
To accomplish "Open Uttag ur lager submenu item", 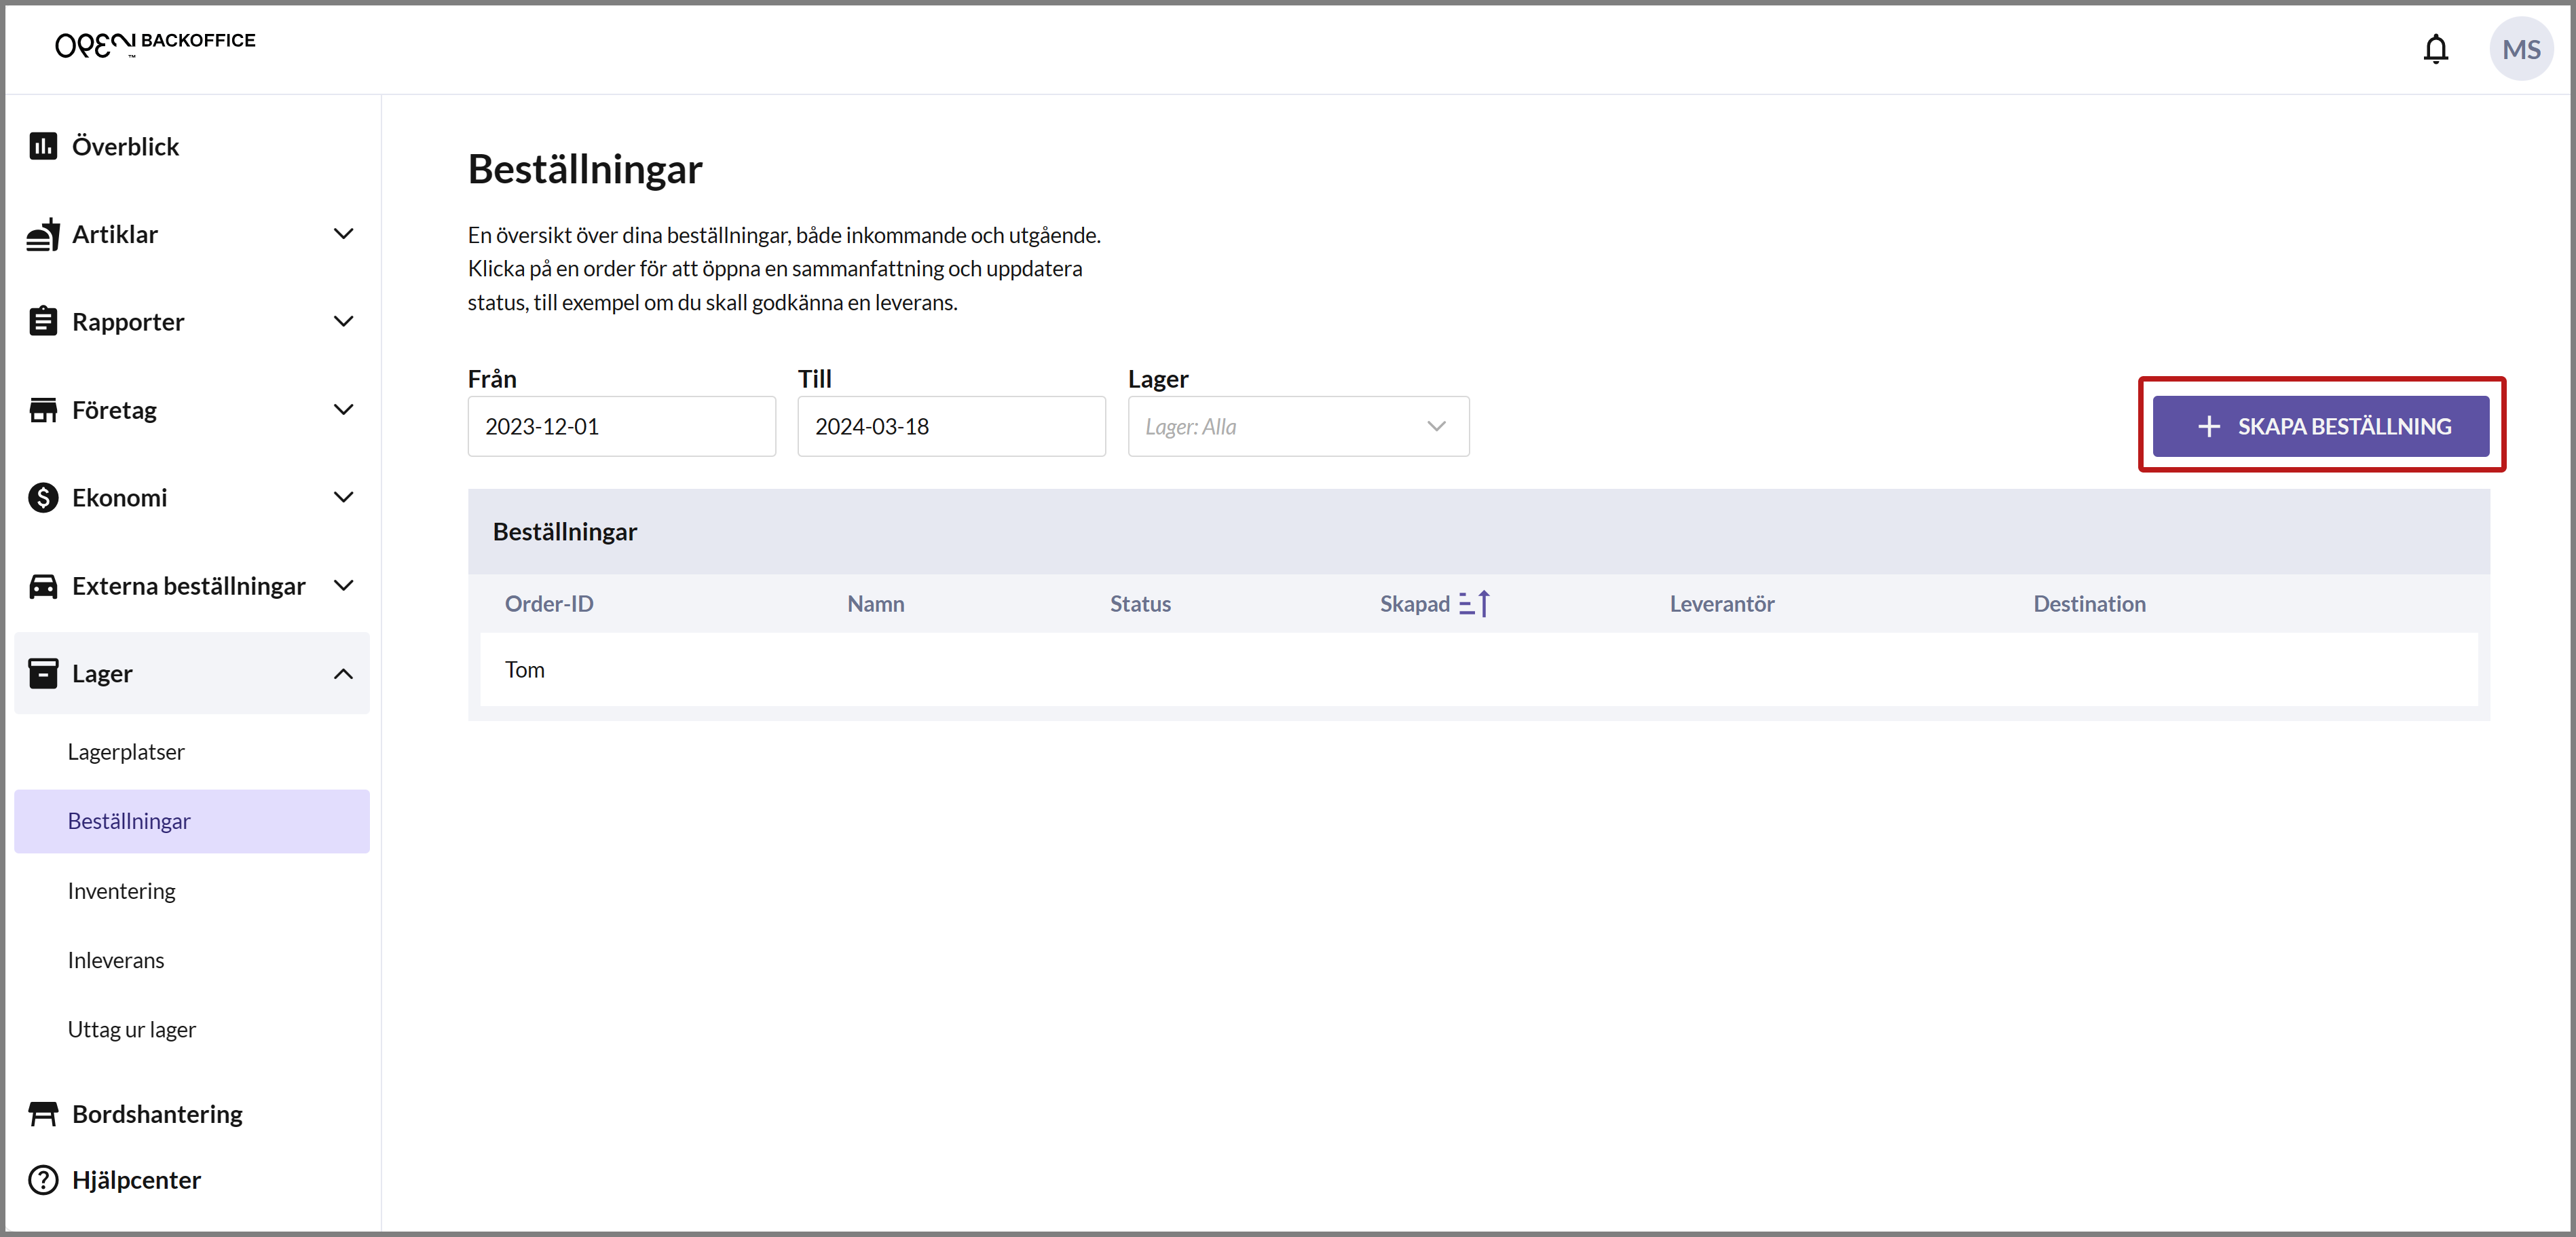I will [x=132, y=1029].
